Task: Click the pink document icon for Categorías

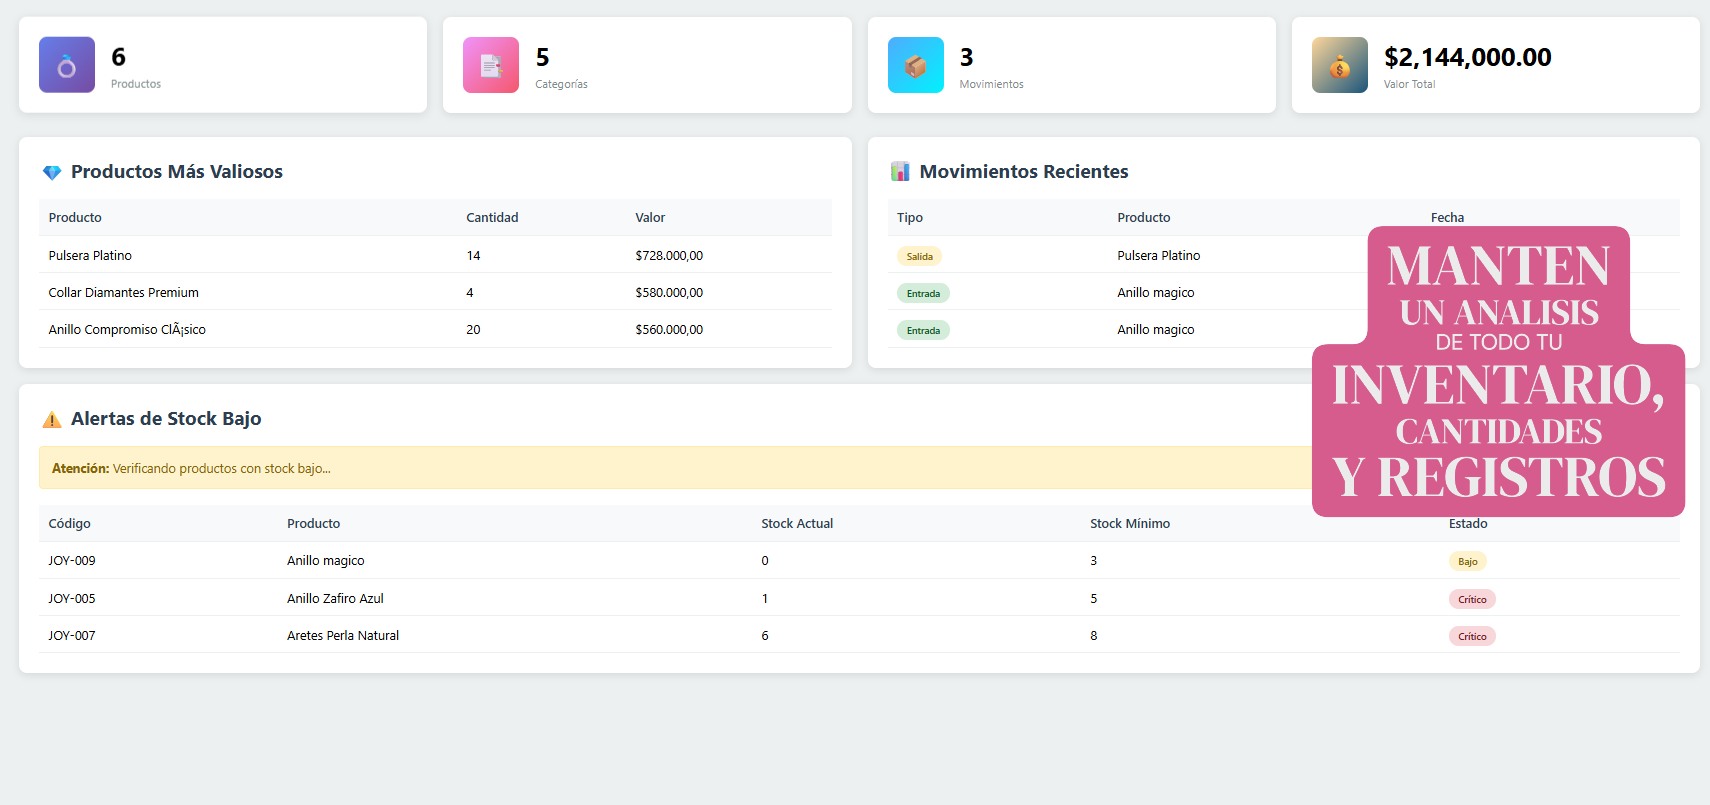Action: pyautogui.click(x=491, y=65)
